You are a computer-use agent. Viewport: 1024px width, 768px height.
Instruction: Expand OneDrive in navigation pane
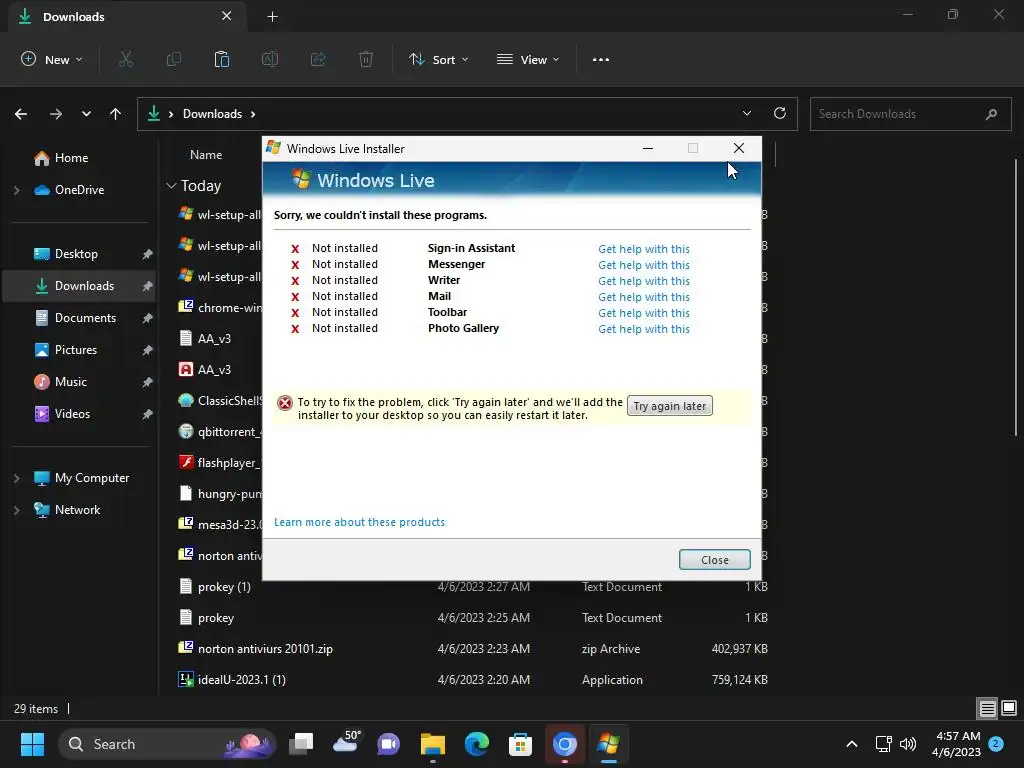[x=16, y=190]
